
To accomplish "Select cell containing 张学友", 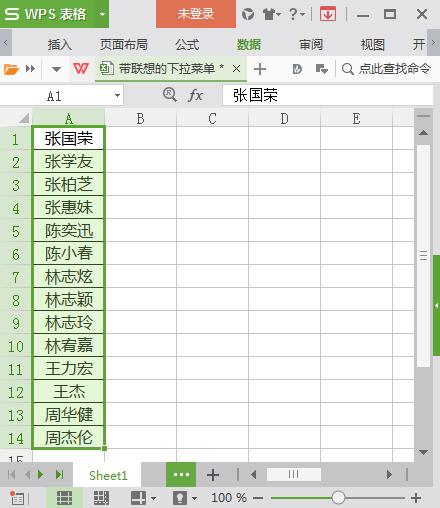I will [69, 161].
